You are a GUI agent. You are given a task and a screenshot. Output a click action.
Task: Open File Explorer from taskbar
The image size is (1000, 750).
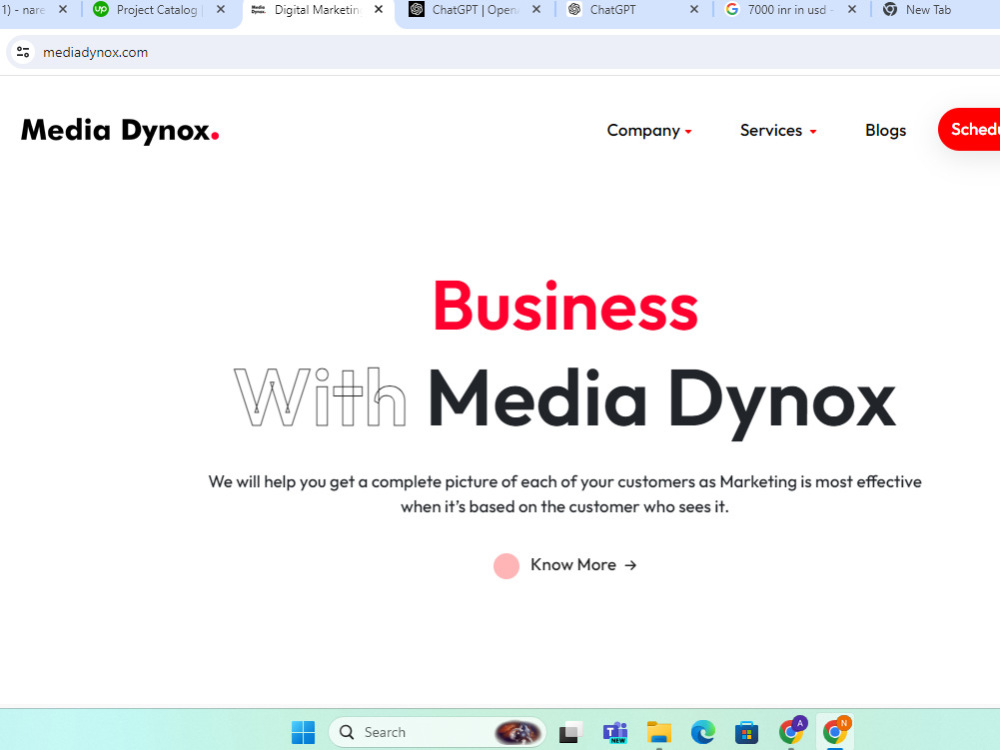(x=659, y=732)
